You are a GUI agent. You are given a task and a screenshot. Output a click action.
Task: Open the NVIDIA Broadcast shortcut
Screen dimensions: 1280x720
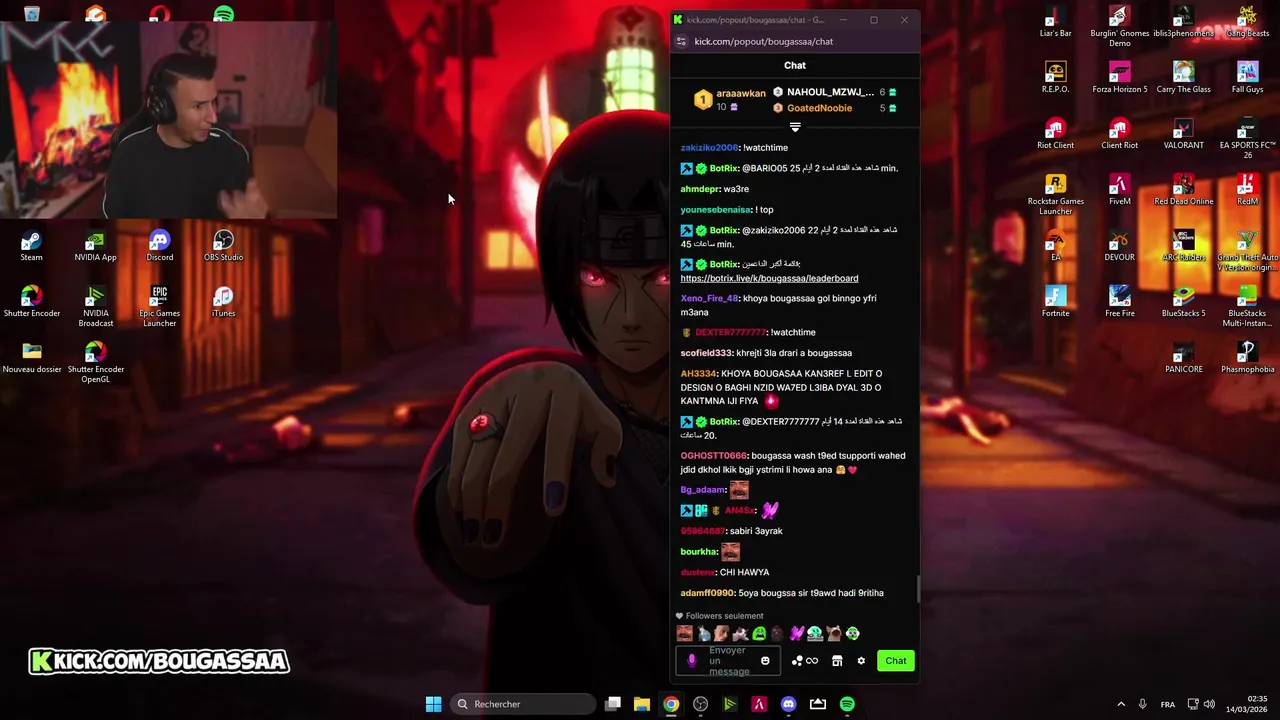[95, 306]
